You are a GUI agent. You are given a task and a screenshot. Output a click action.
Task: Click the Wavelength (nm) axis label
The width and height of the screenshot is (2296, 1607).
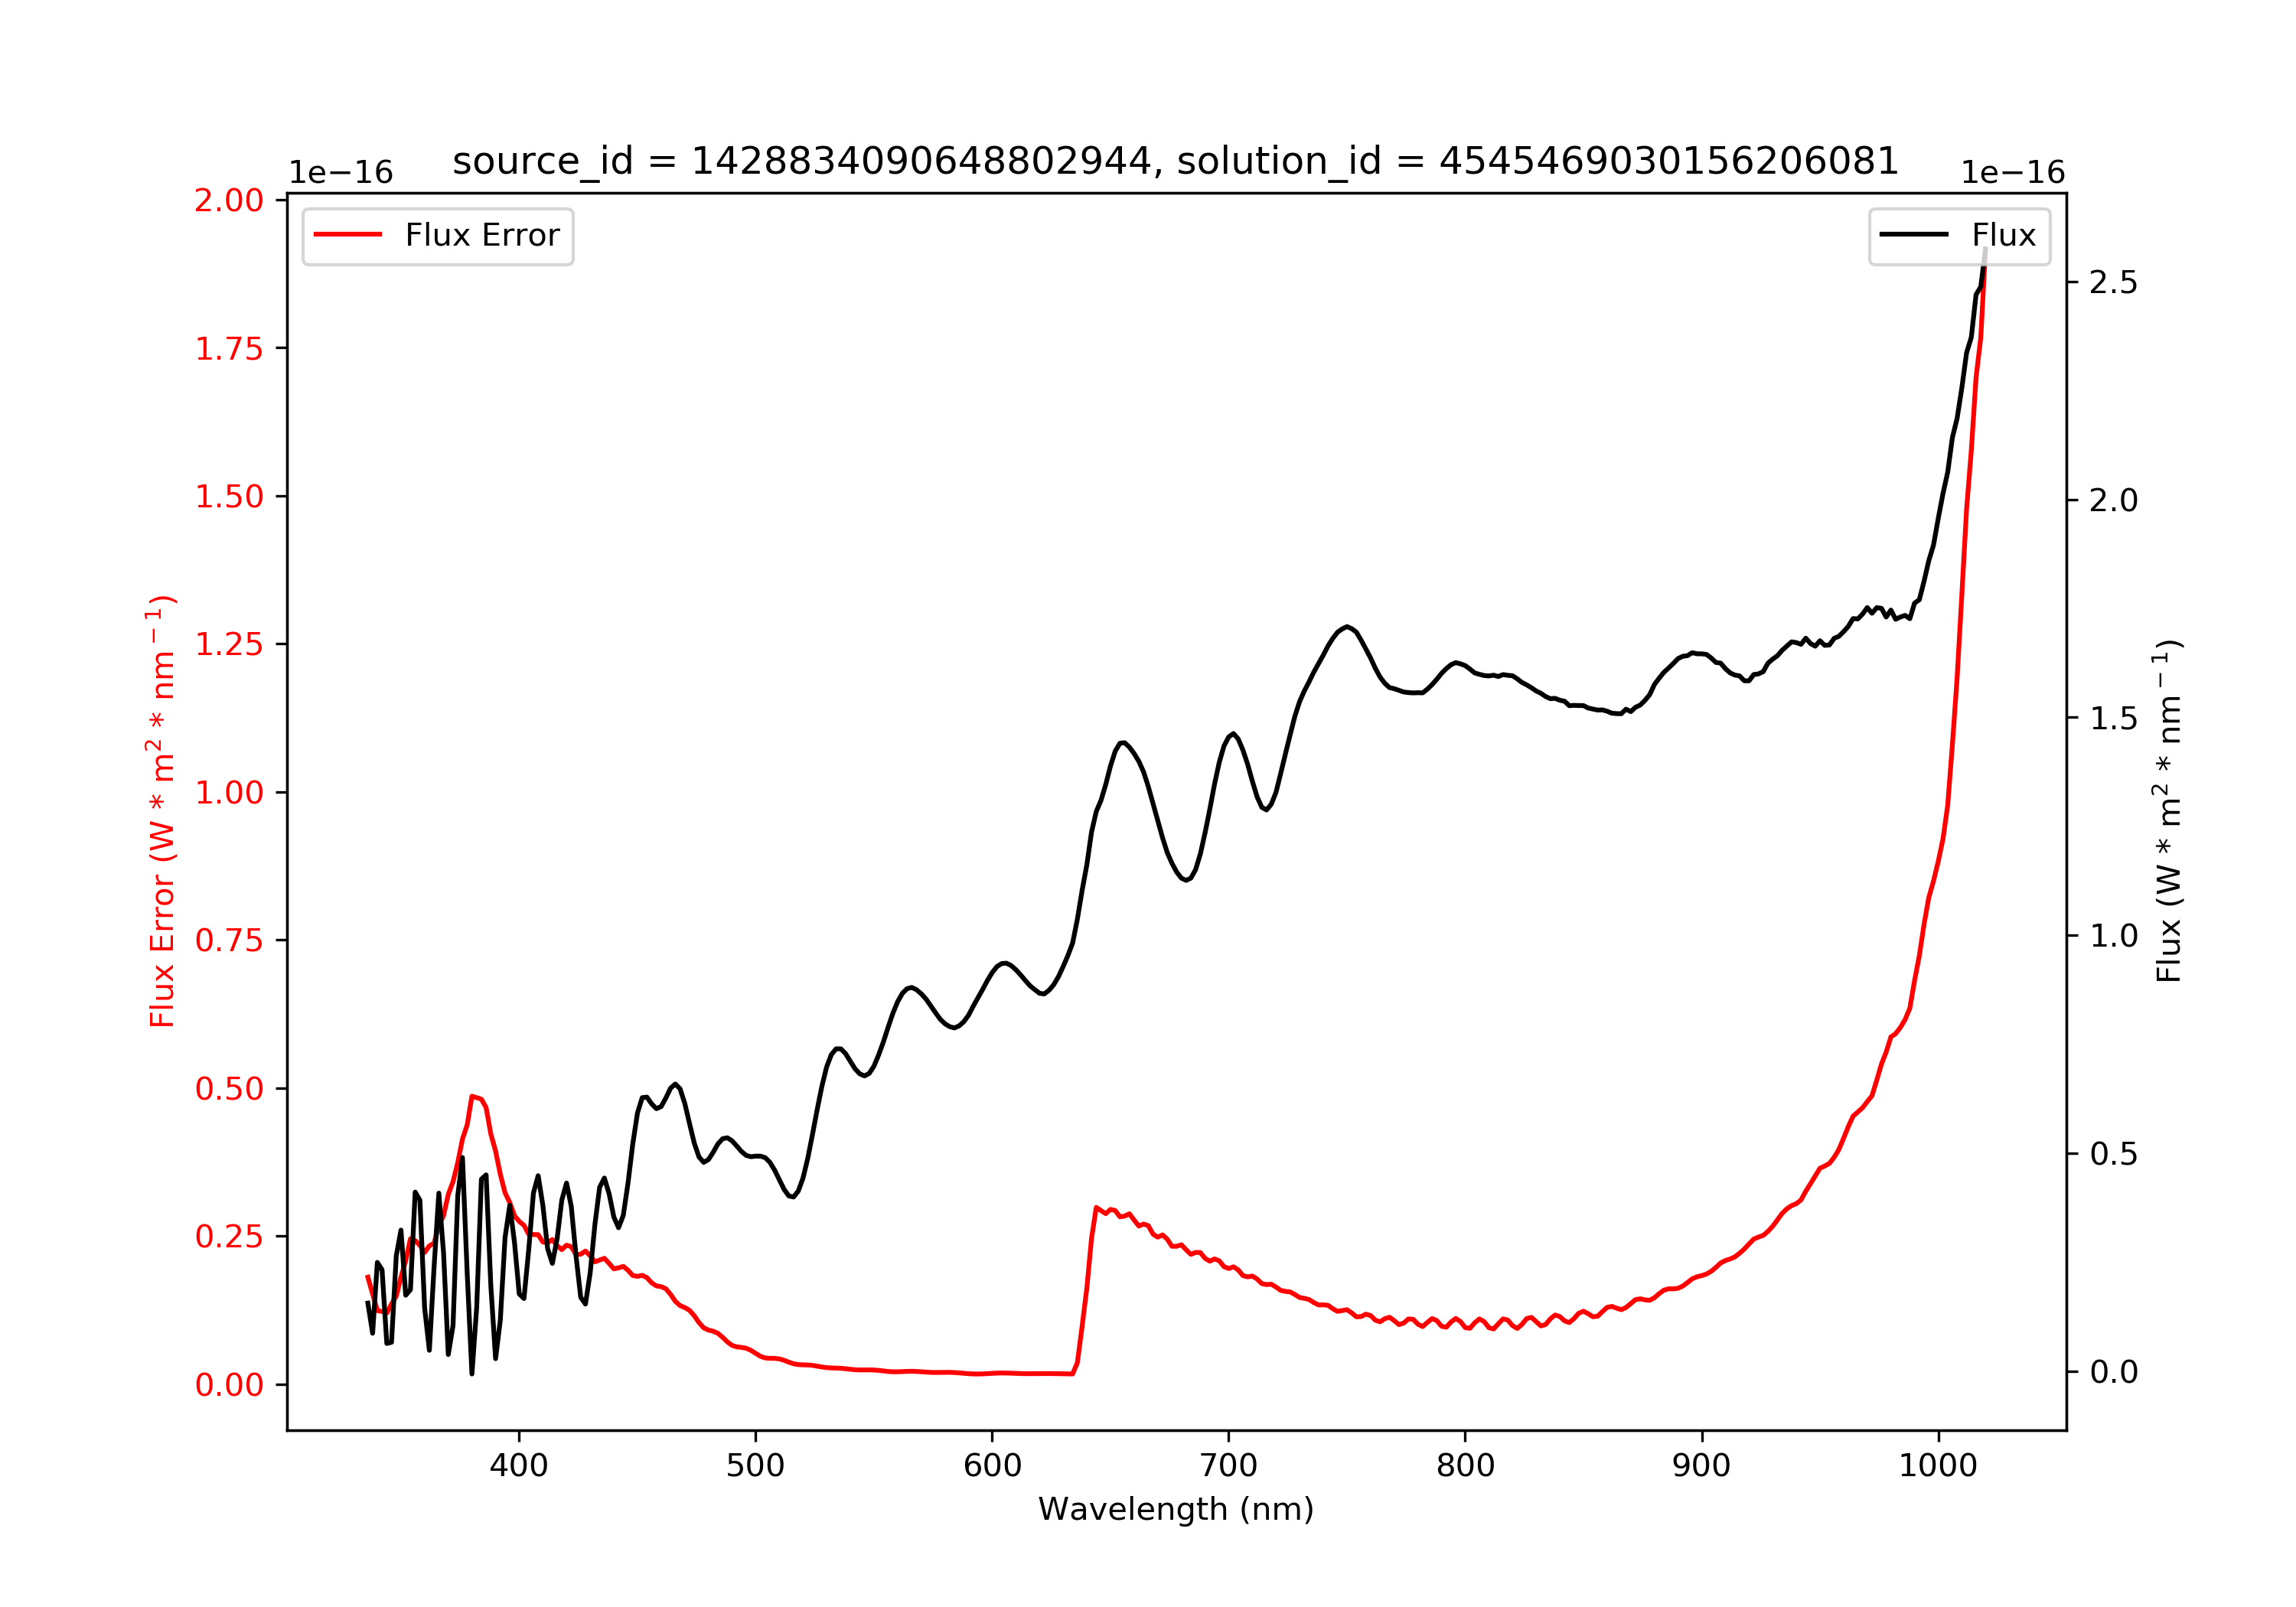(1176, 1509)
